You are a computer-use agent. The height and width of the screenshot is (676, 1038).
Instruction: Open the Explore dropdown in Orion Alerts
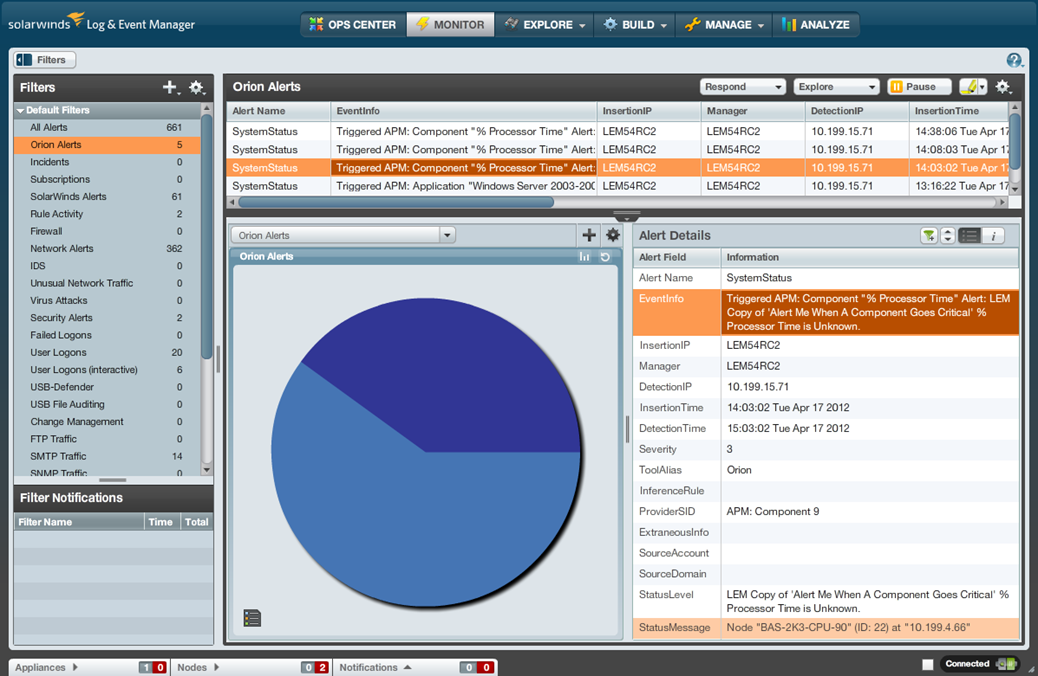coord(836,87)
